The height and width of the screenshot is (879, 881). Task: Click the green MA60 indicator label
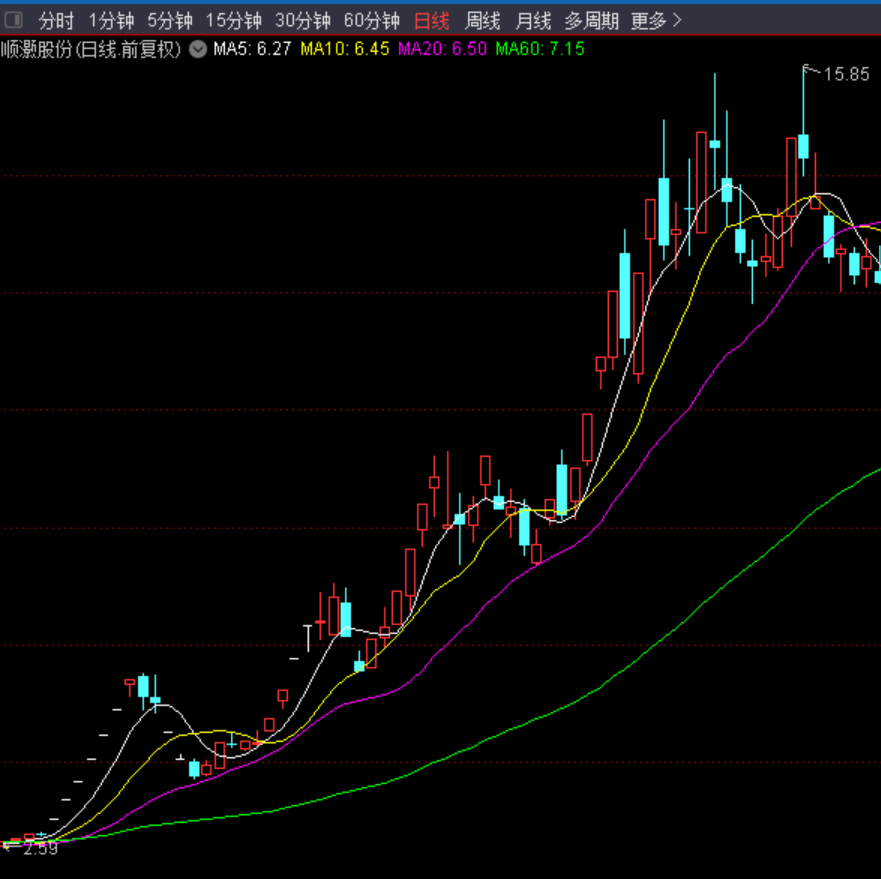coord(540,49)
